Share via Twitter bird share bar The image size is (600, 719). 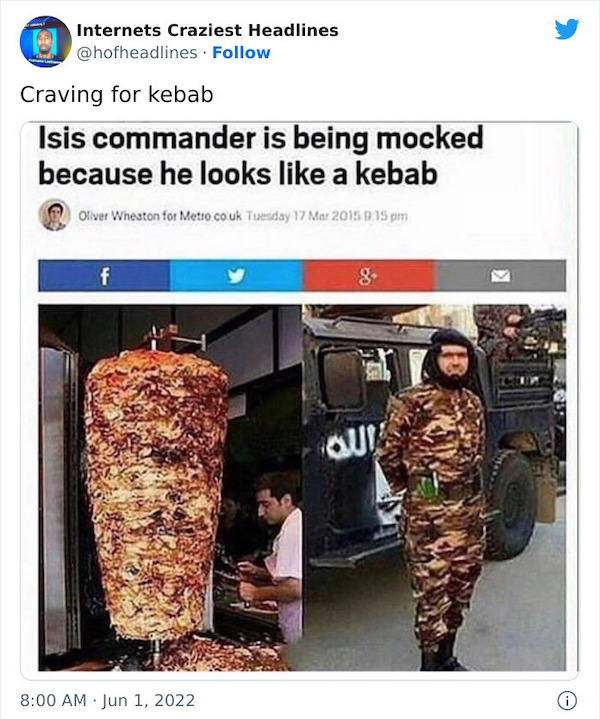pos(236,276)
